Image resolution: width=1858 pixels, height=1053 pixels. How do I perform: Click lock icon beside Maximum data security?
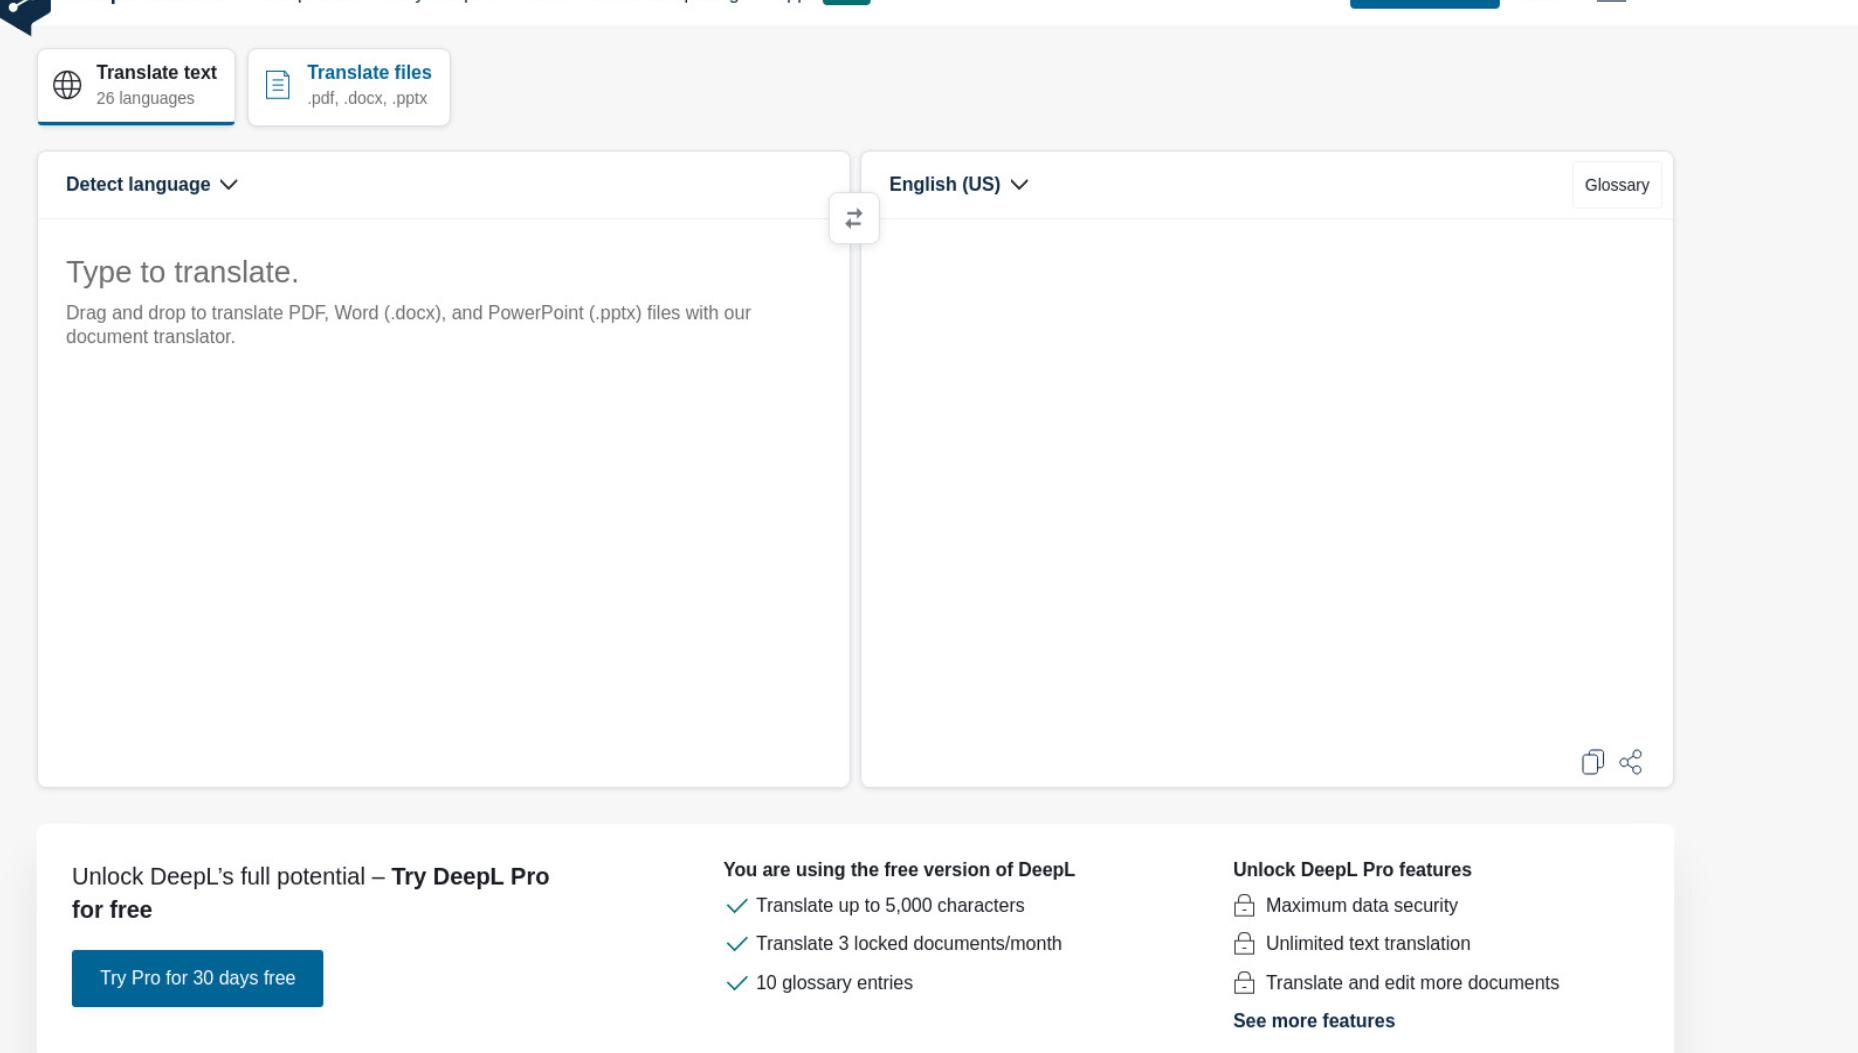pyautogui.click(x=1244, y=905)
